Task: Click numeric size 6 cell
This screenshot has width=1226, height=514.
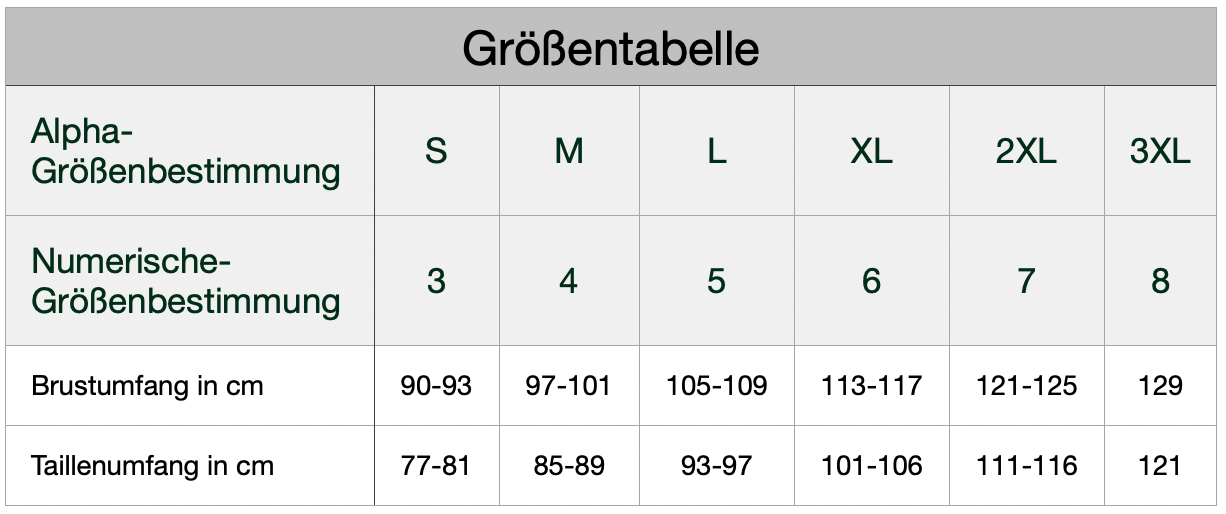Action: click(871, 282)
